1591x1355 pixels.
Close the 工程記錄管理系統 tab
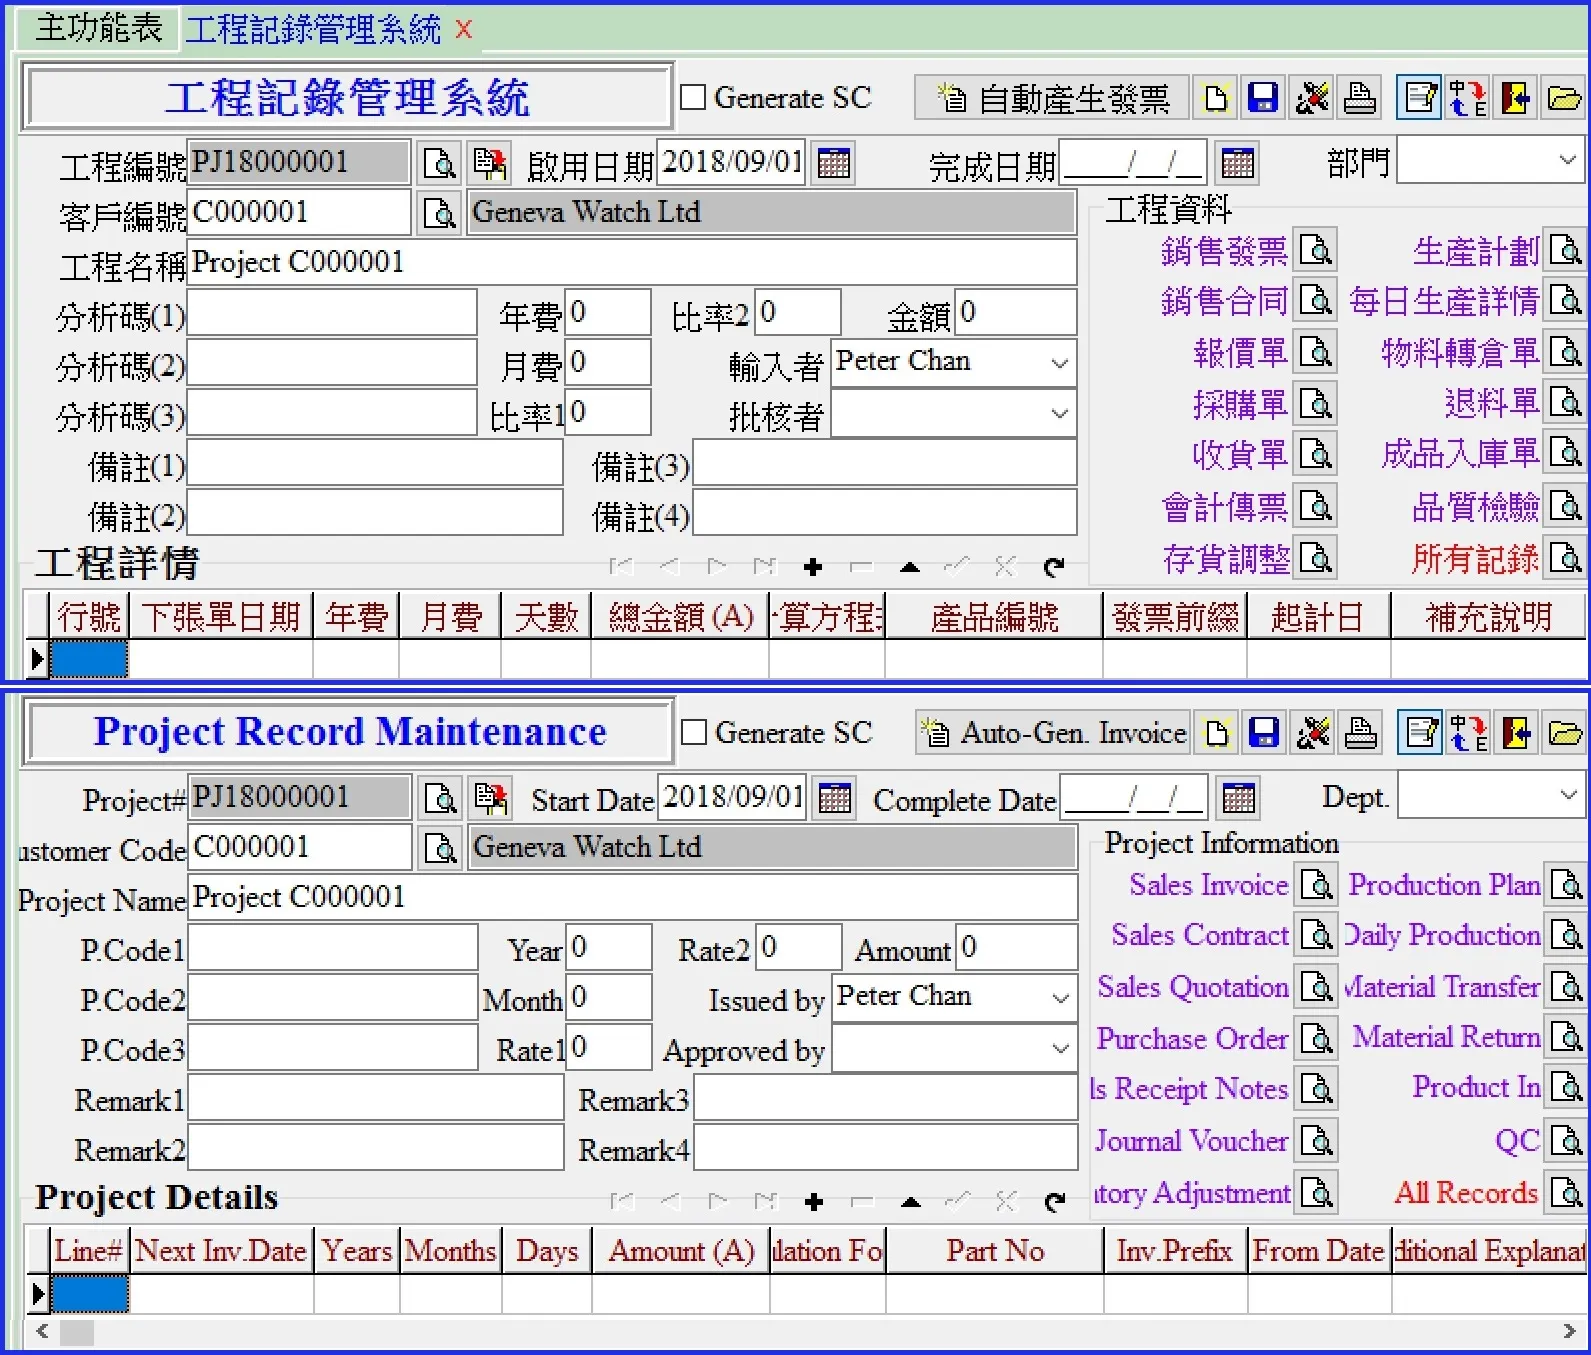coord(464,30)
